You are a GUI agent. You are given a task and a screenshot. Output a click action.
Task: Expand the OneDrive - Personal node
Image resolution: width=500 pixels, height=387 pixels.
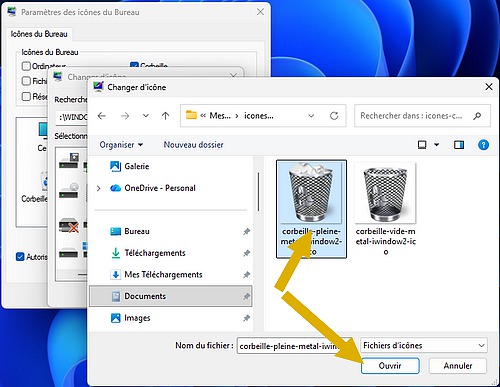[x=98, y=188]
